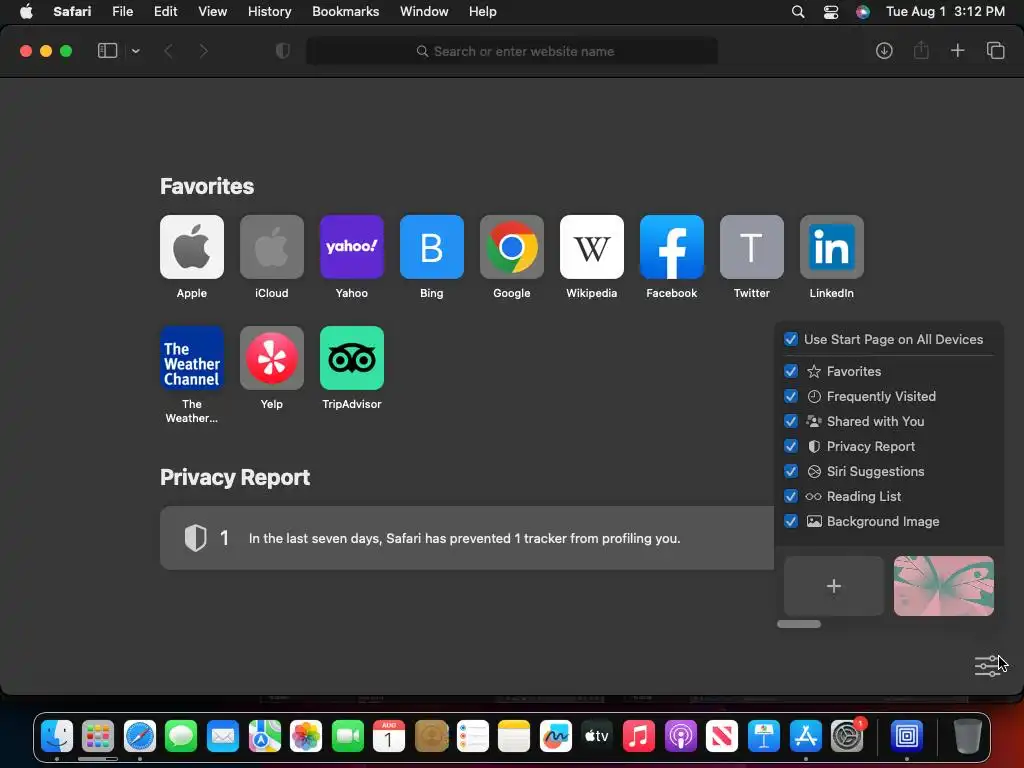Open The Weather Channel favorite tile

[x=191, y=358]
